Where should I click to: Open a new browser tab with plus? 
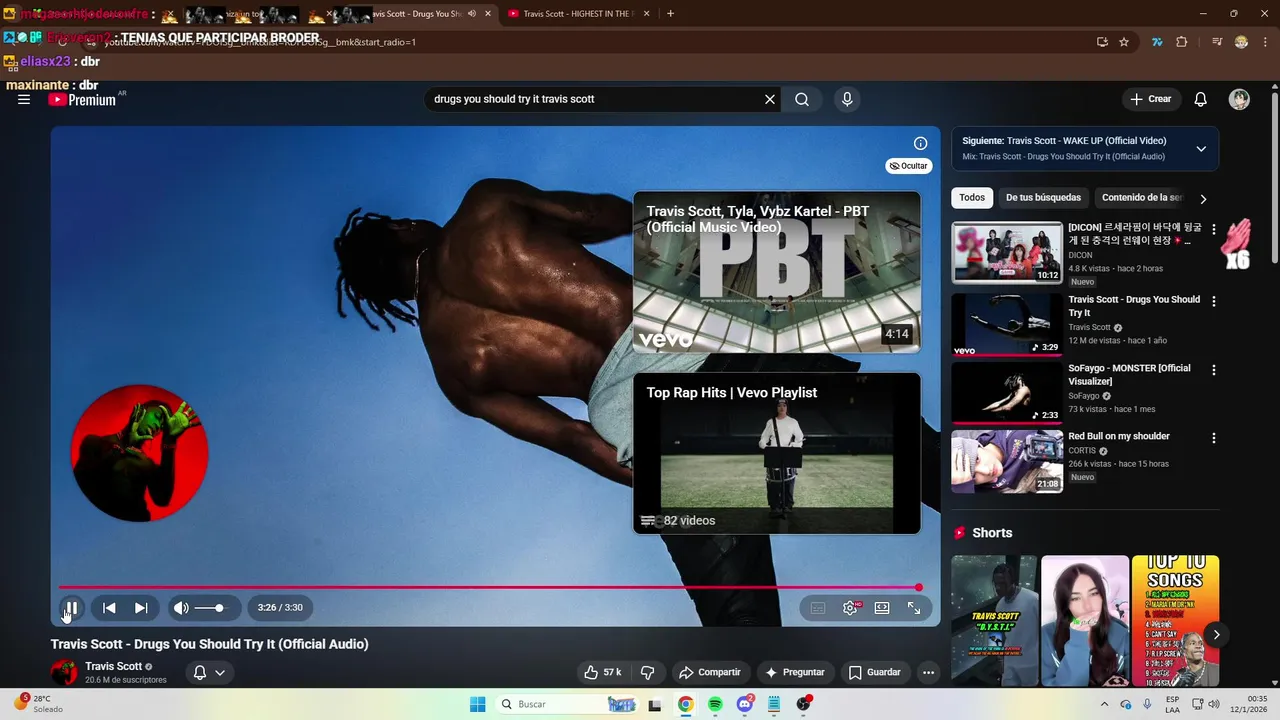pos(670,14)
